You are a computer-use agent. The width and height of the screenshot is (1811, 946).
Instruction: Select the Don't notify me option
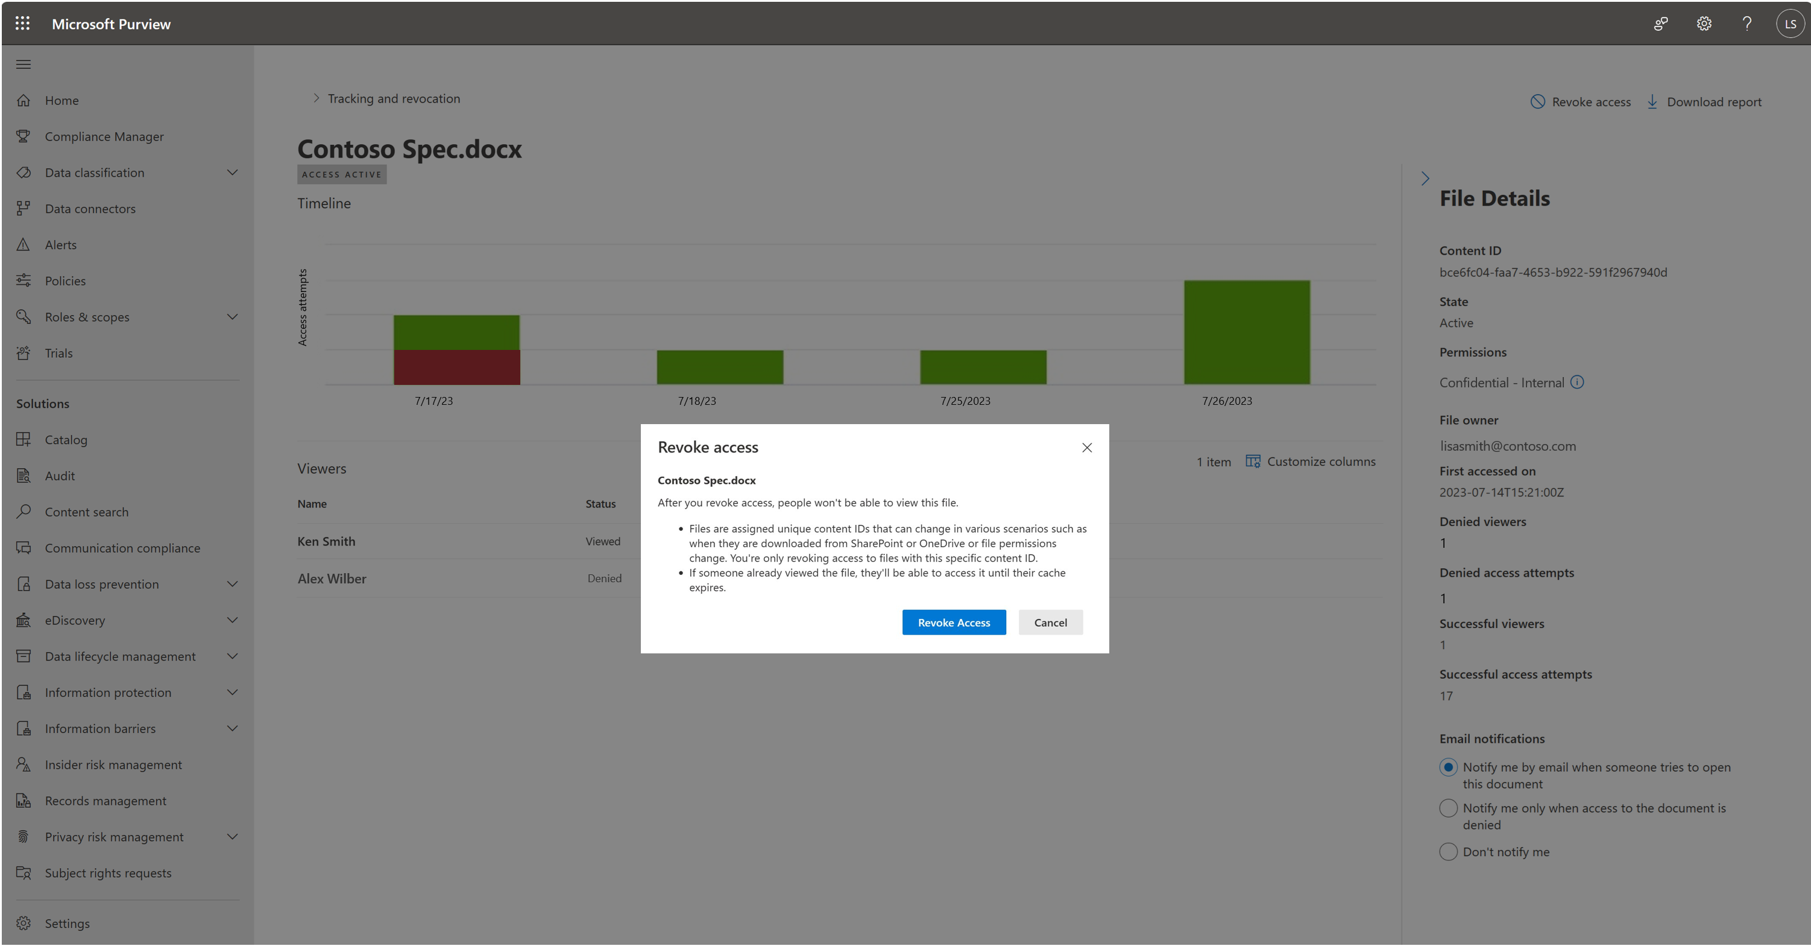(x=1448, y=851)
